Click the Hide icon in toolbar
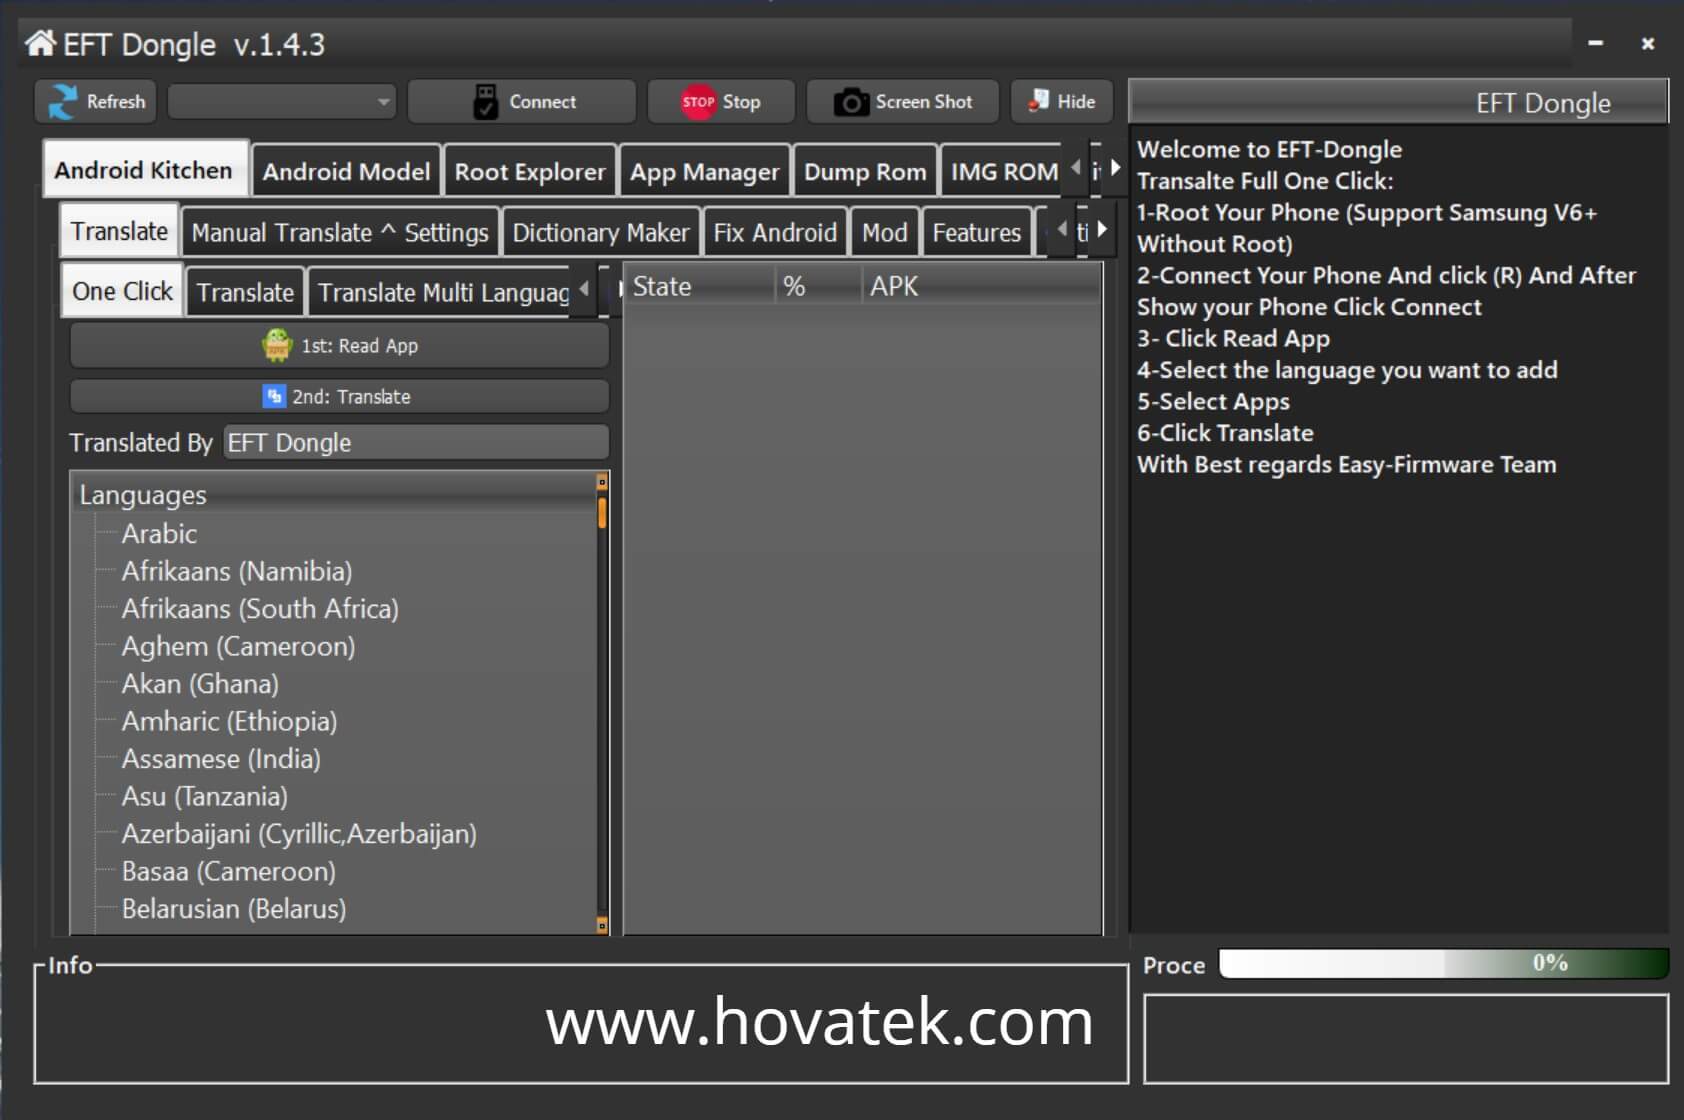1684x1120 pixels. pyautogui.click(x=1039, y=101)
